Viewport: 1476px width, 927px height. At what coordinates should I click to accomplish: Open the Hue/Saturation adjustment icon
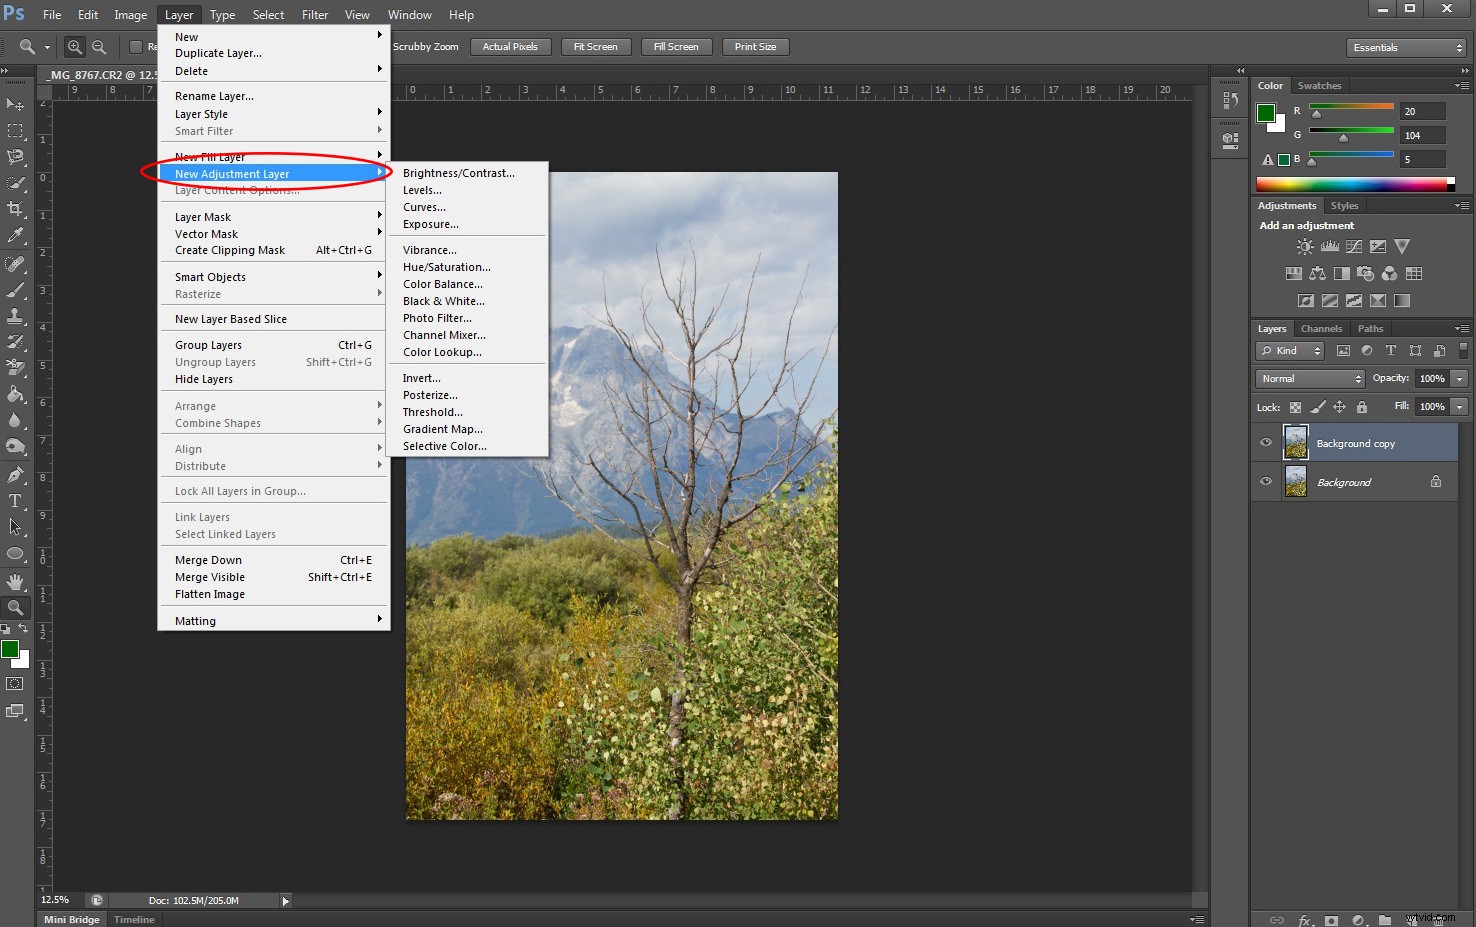pos(1294,274)
